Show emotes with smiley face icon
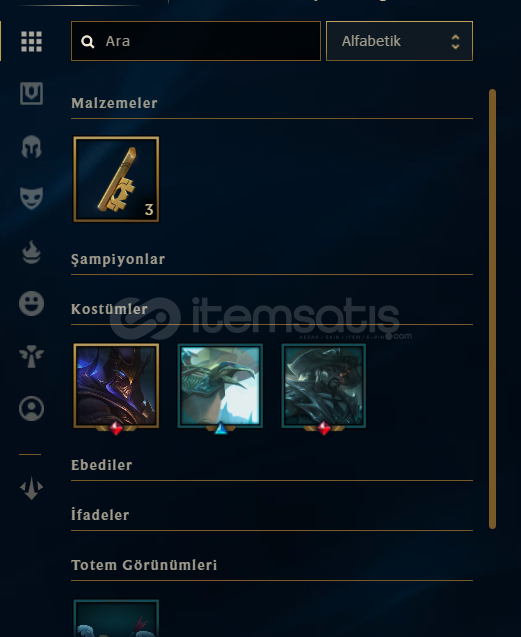The height and width of the screenshot is (637, 521). pos(31,303)
